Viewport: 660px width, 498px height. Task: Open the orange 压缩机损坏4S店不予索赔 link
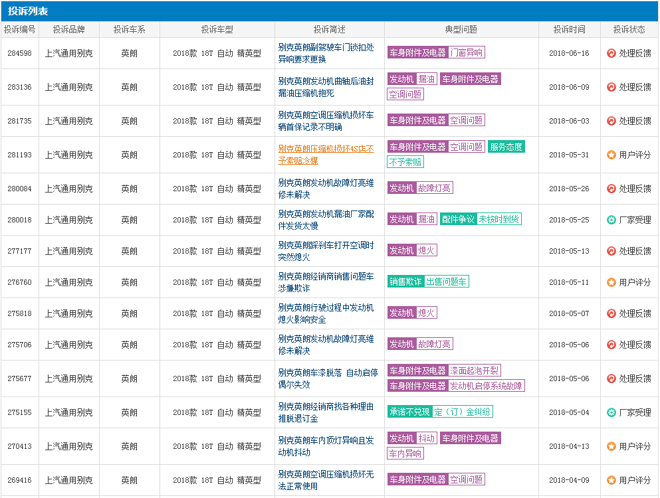point(326,155)
